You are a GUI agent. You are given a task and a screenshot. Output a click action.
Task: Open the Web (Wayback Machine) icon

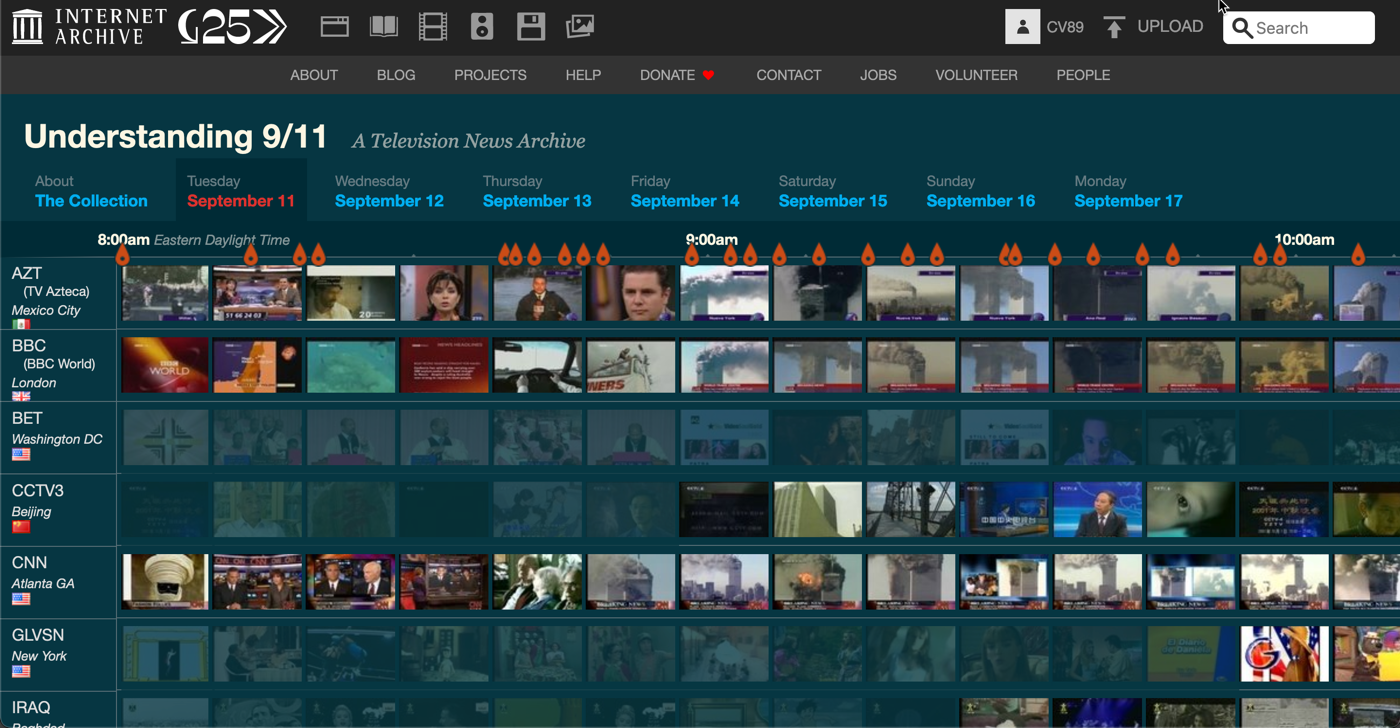334,27
